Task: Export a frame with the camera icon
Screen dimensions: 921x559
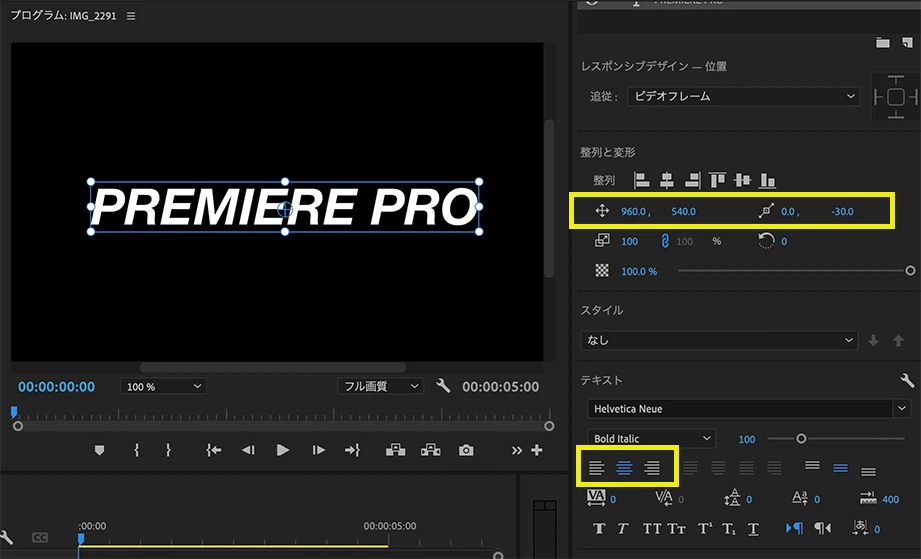Action: point(466,450)
